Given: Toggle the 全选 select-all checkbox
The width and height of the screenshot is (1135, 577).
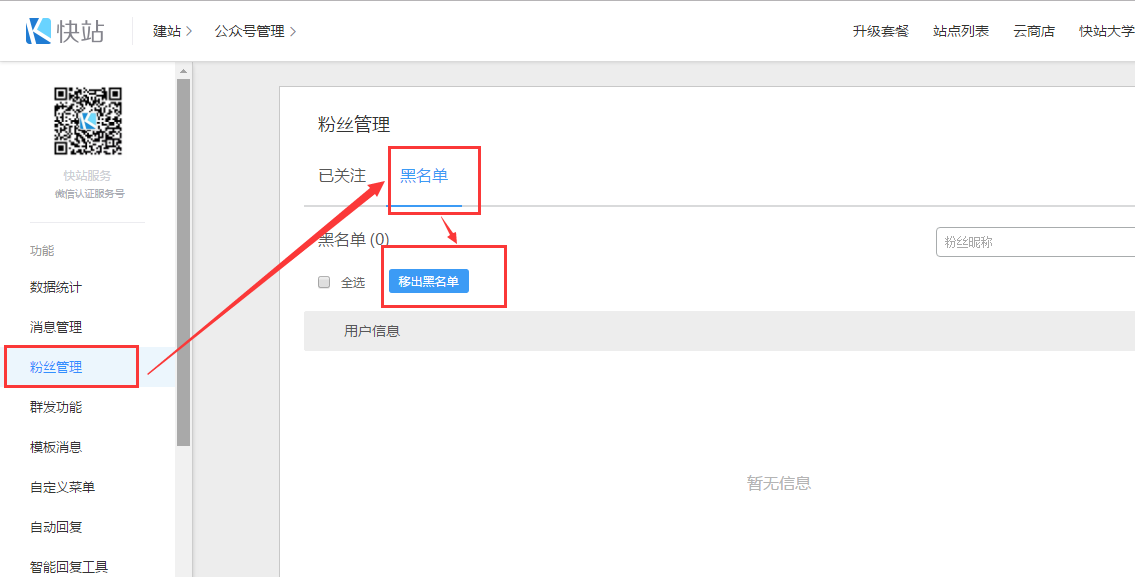Looking at the screenshot, I should pyautogui.click(x=324, y=282).
